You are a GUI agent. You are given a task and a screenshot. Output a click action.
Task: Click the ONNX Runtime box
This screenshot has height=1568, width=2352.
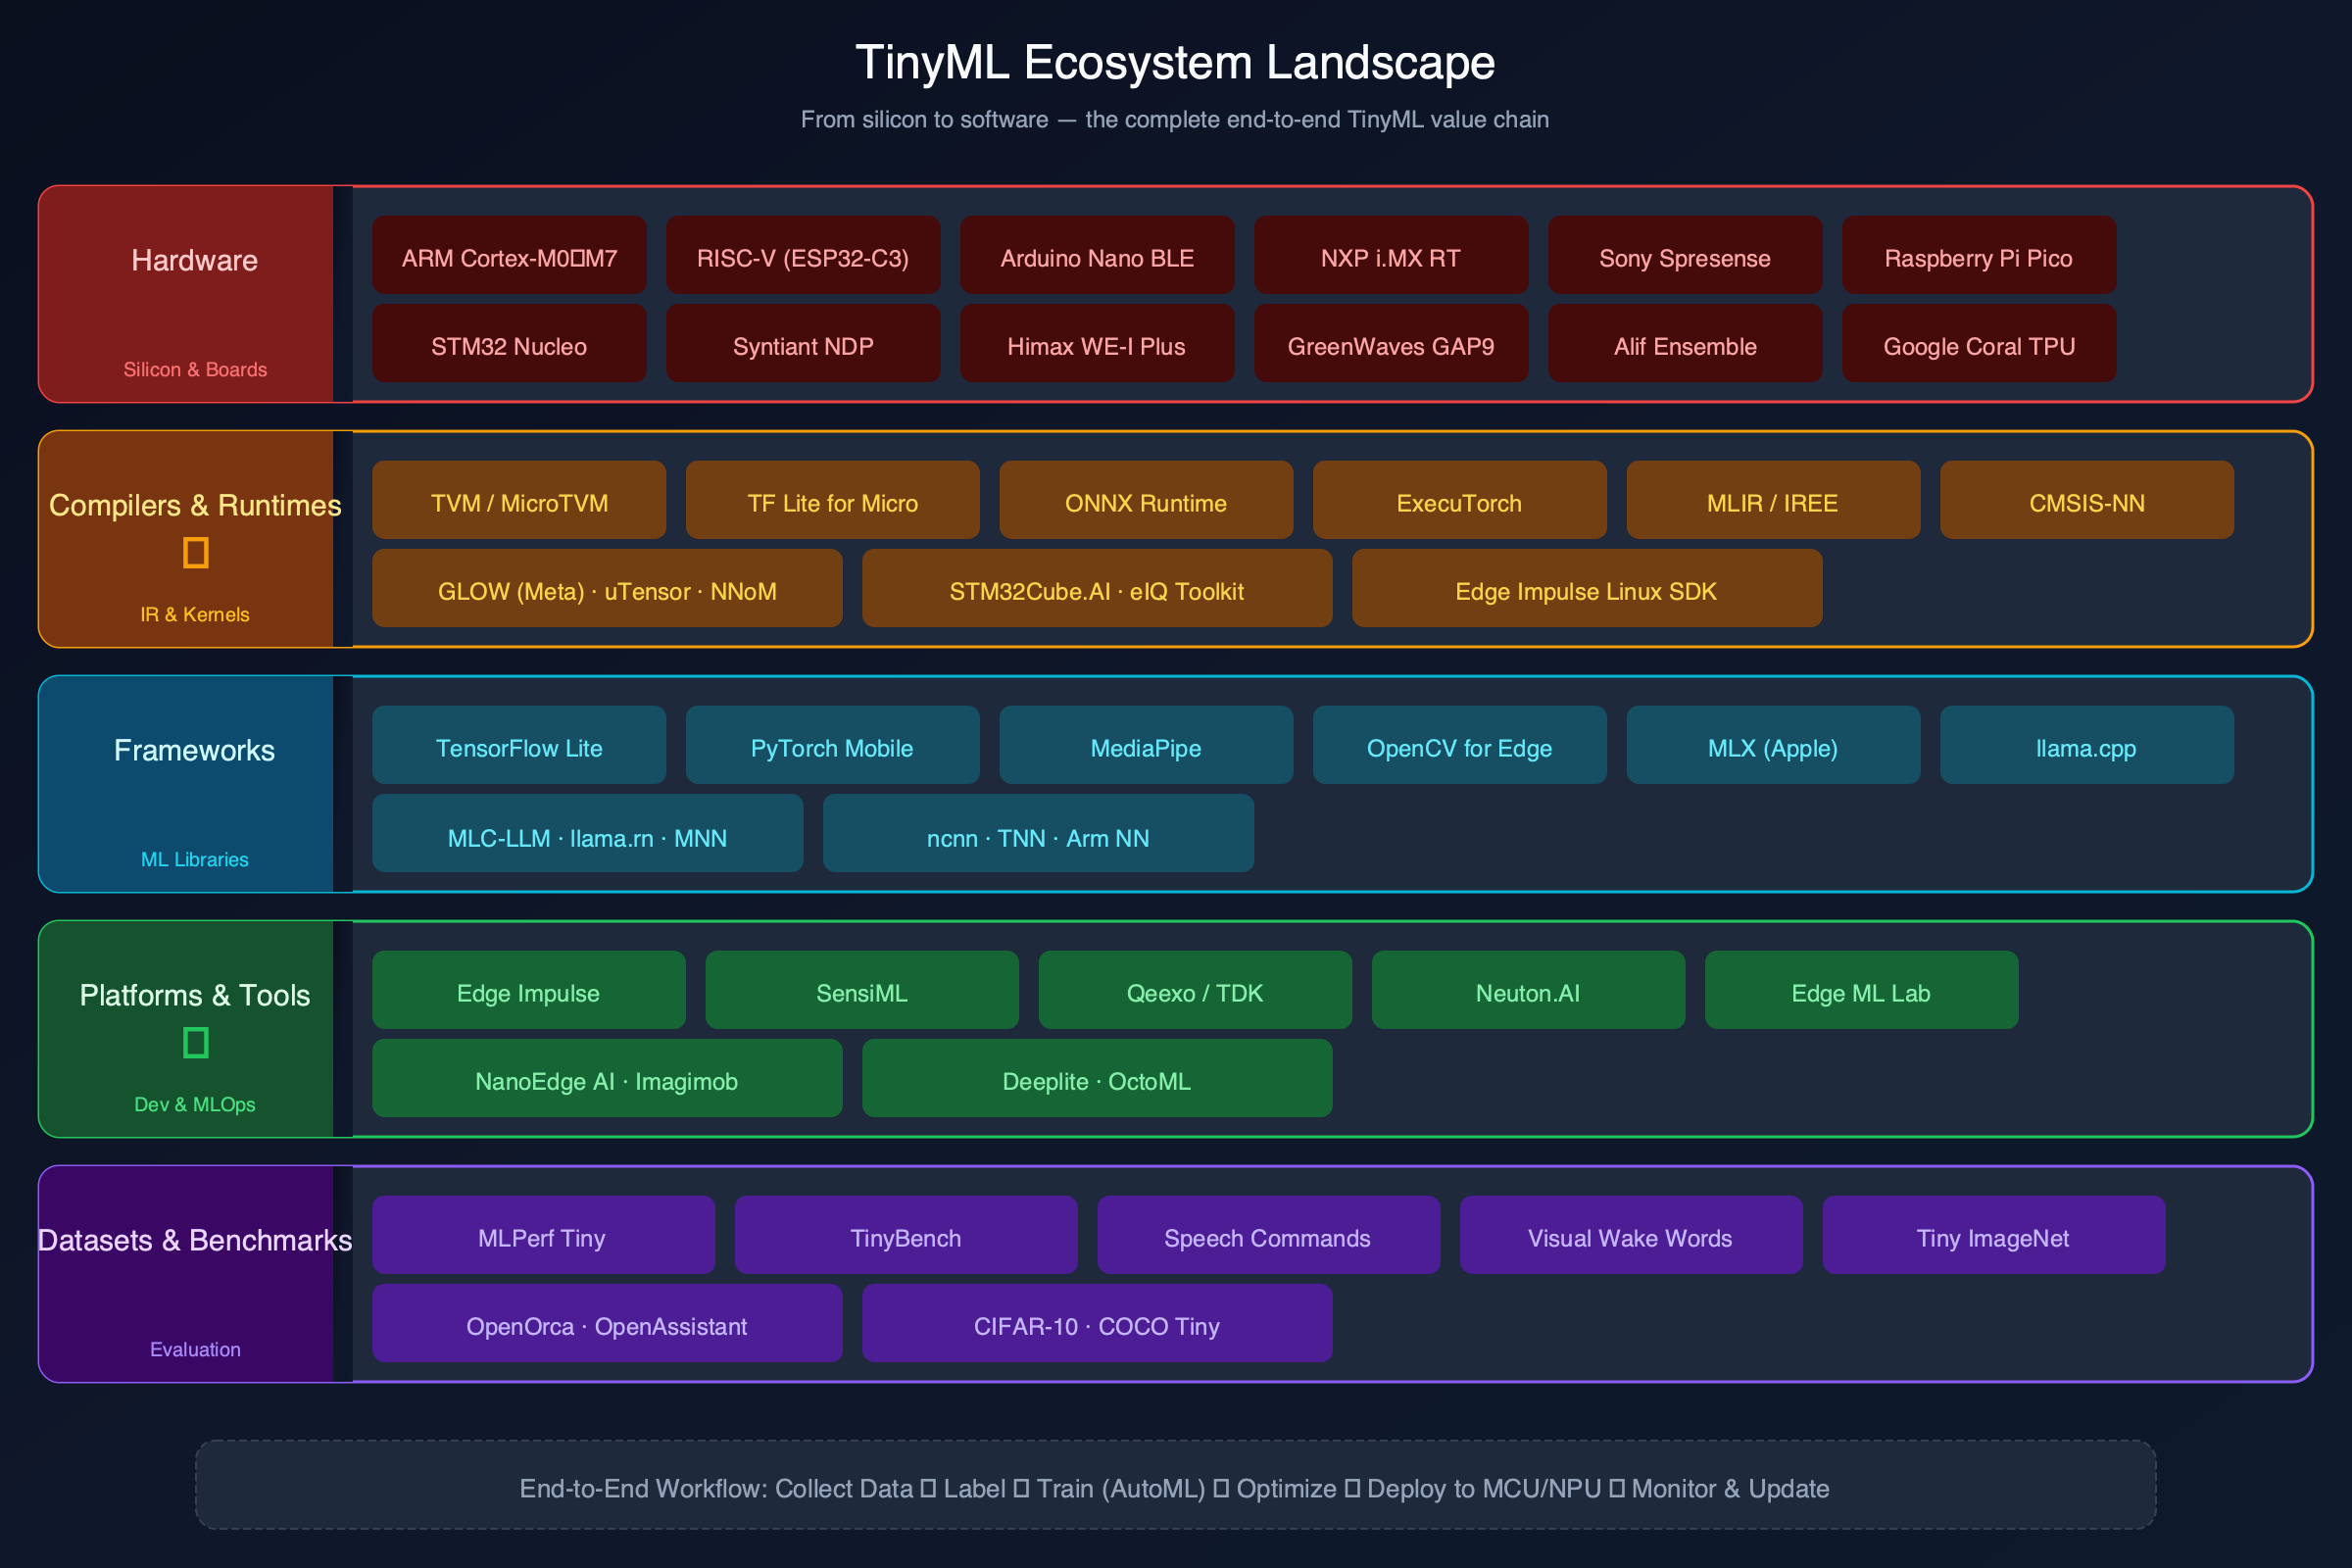1146,500
